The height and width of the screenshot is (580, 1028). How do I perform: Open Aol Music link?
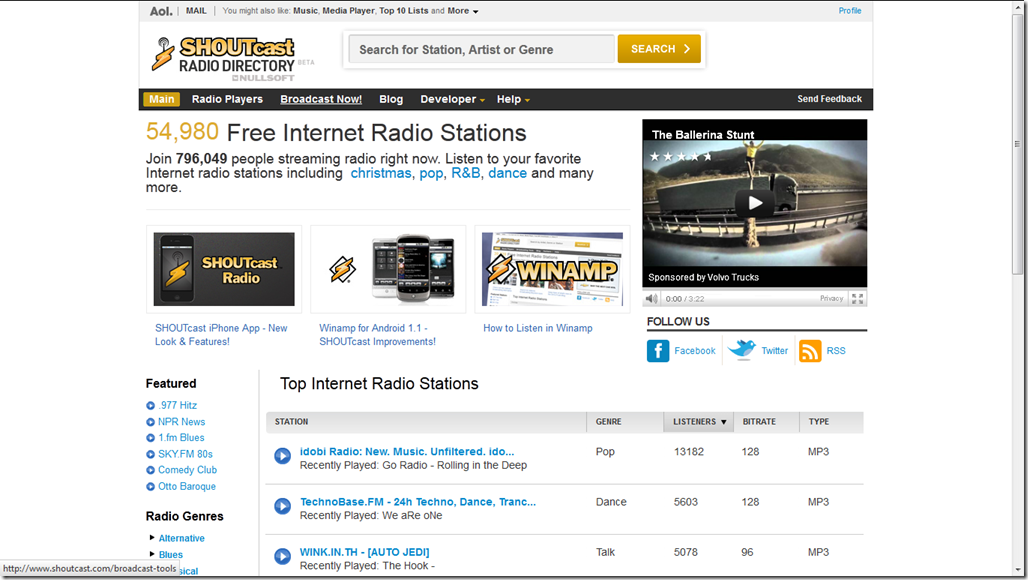[x=306, y=10]
